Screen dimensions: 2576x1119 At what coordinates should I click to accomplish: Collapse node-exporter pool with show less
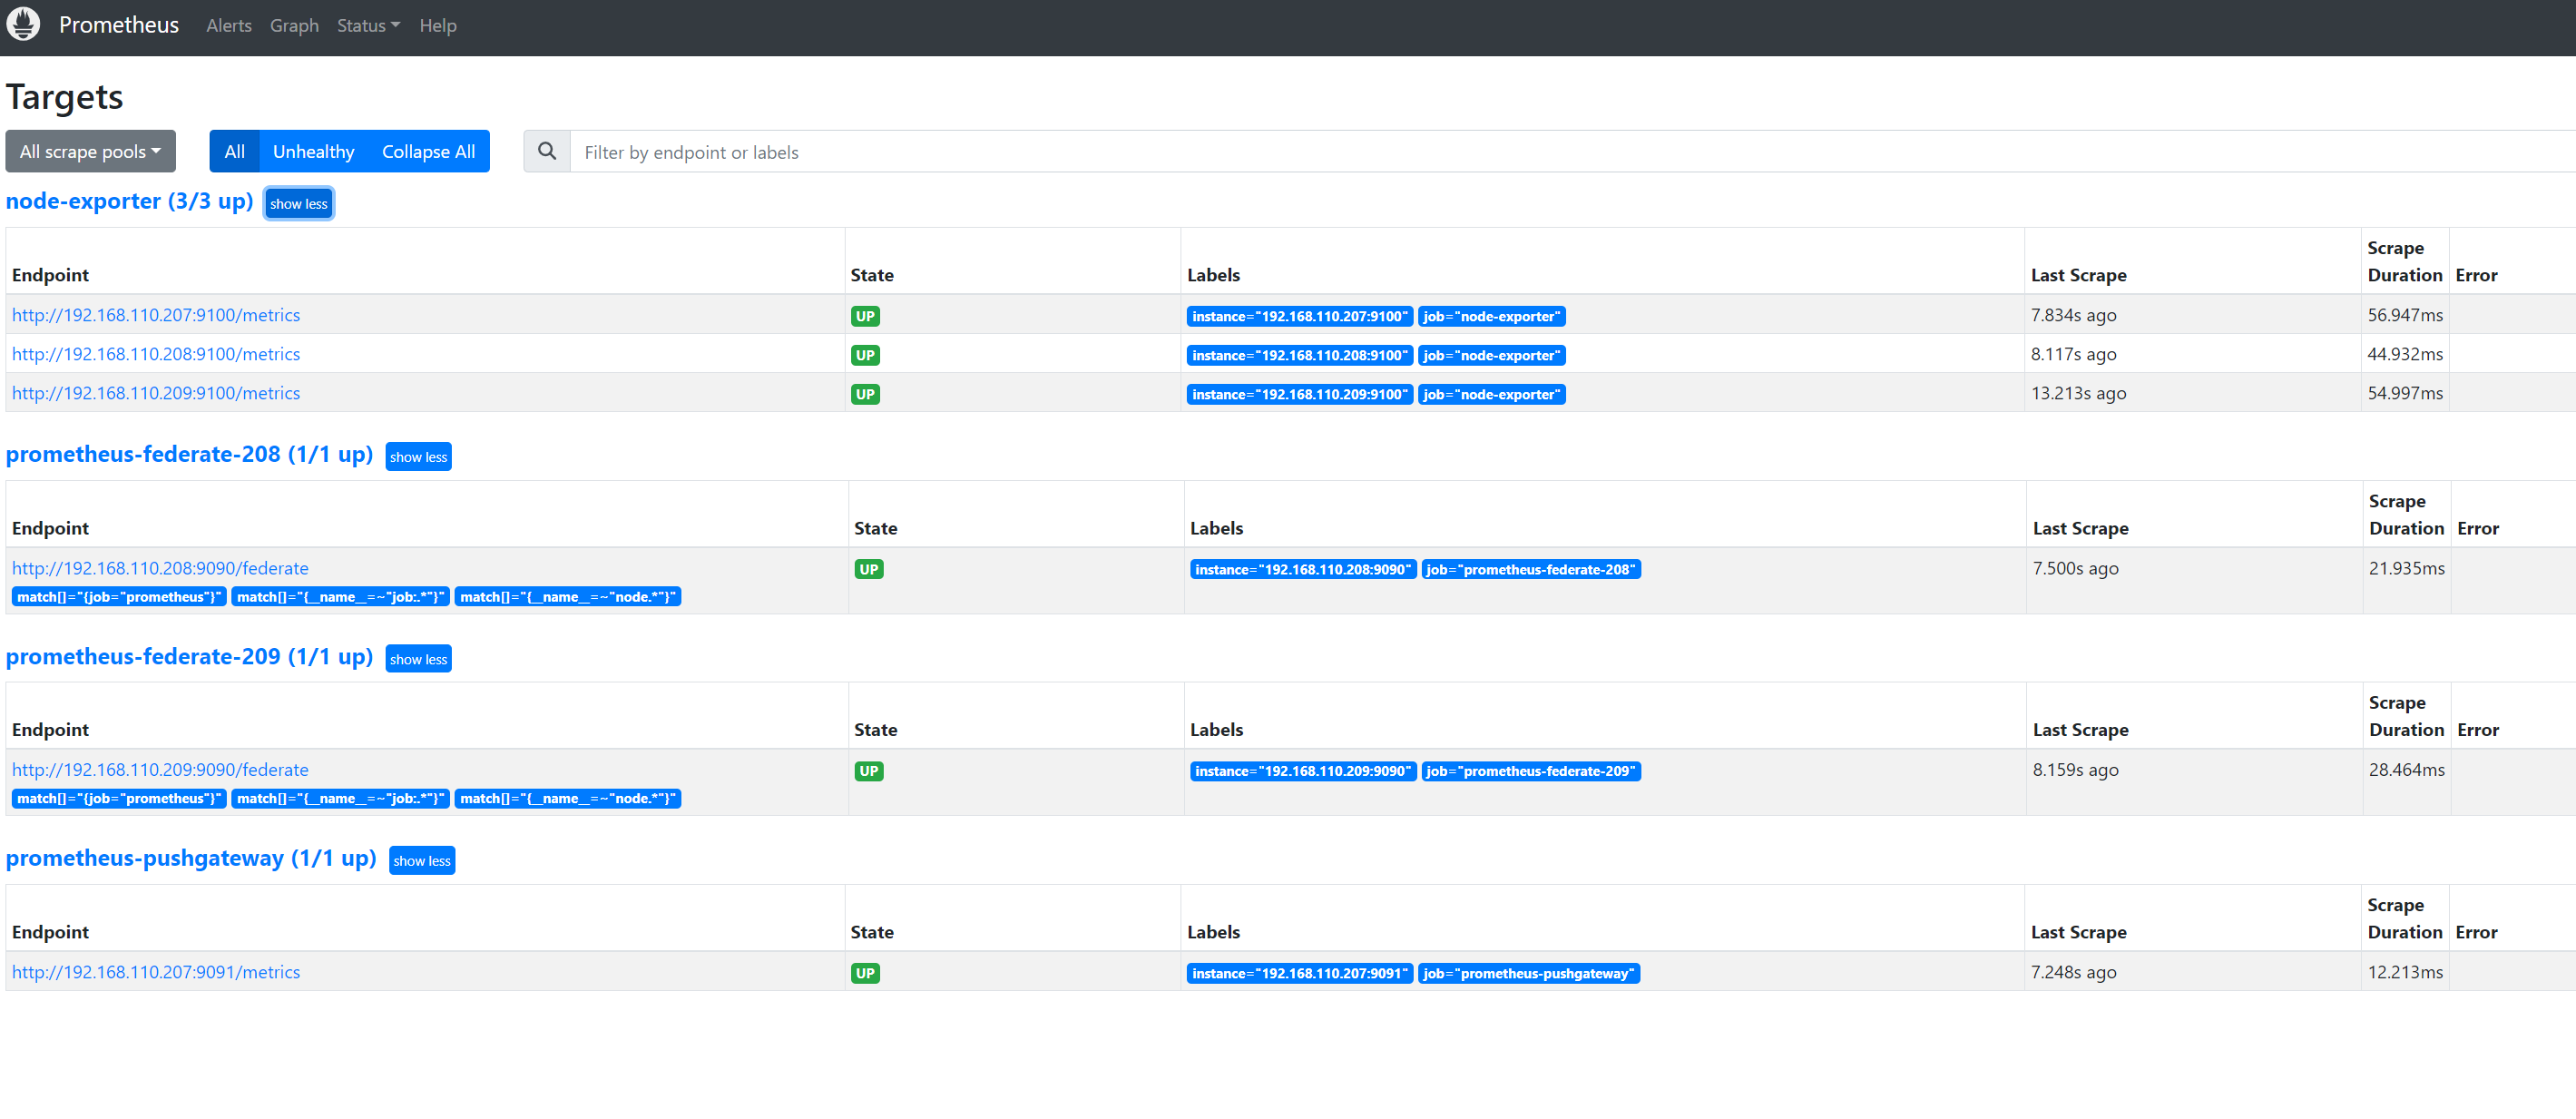click(298, 204)
